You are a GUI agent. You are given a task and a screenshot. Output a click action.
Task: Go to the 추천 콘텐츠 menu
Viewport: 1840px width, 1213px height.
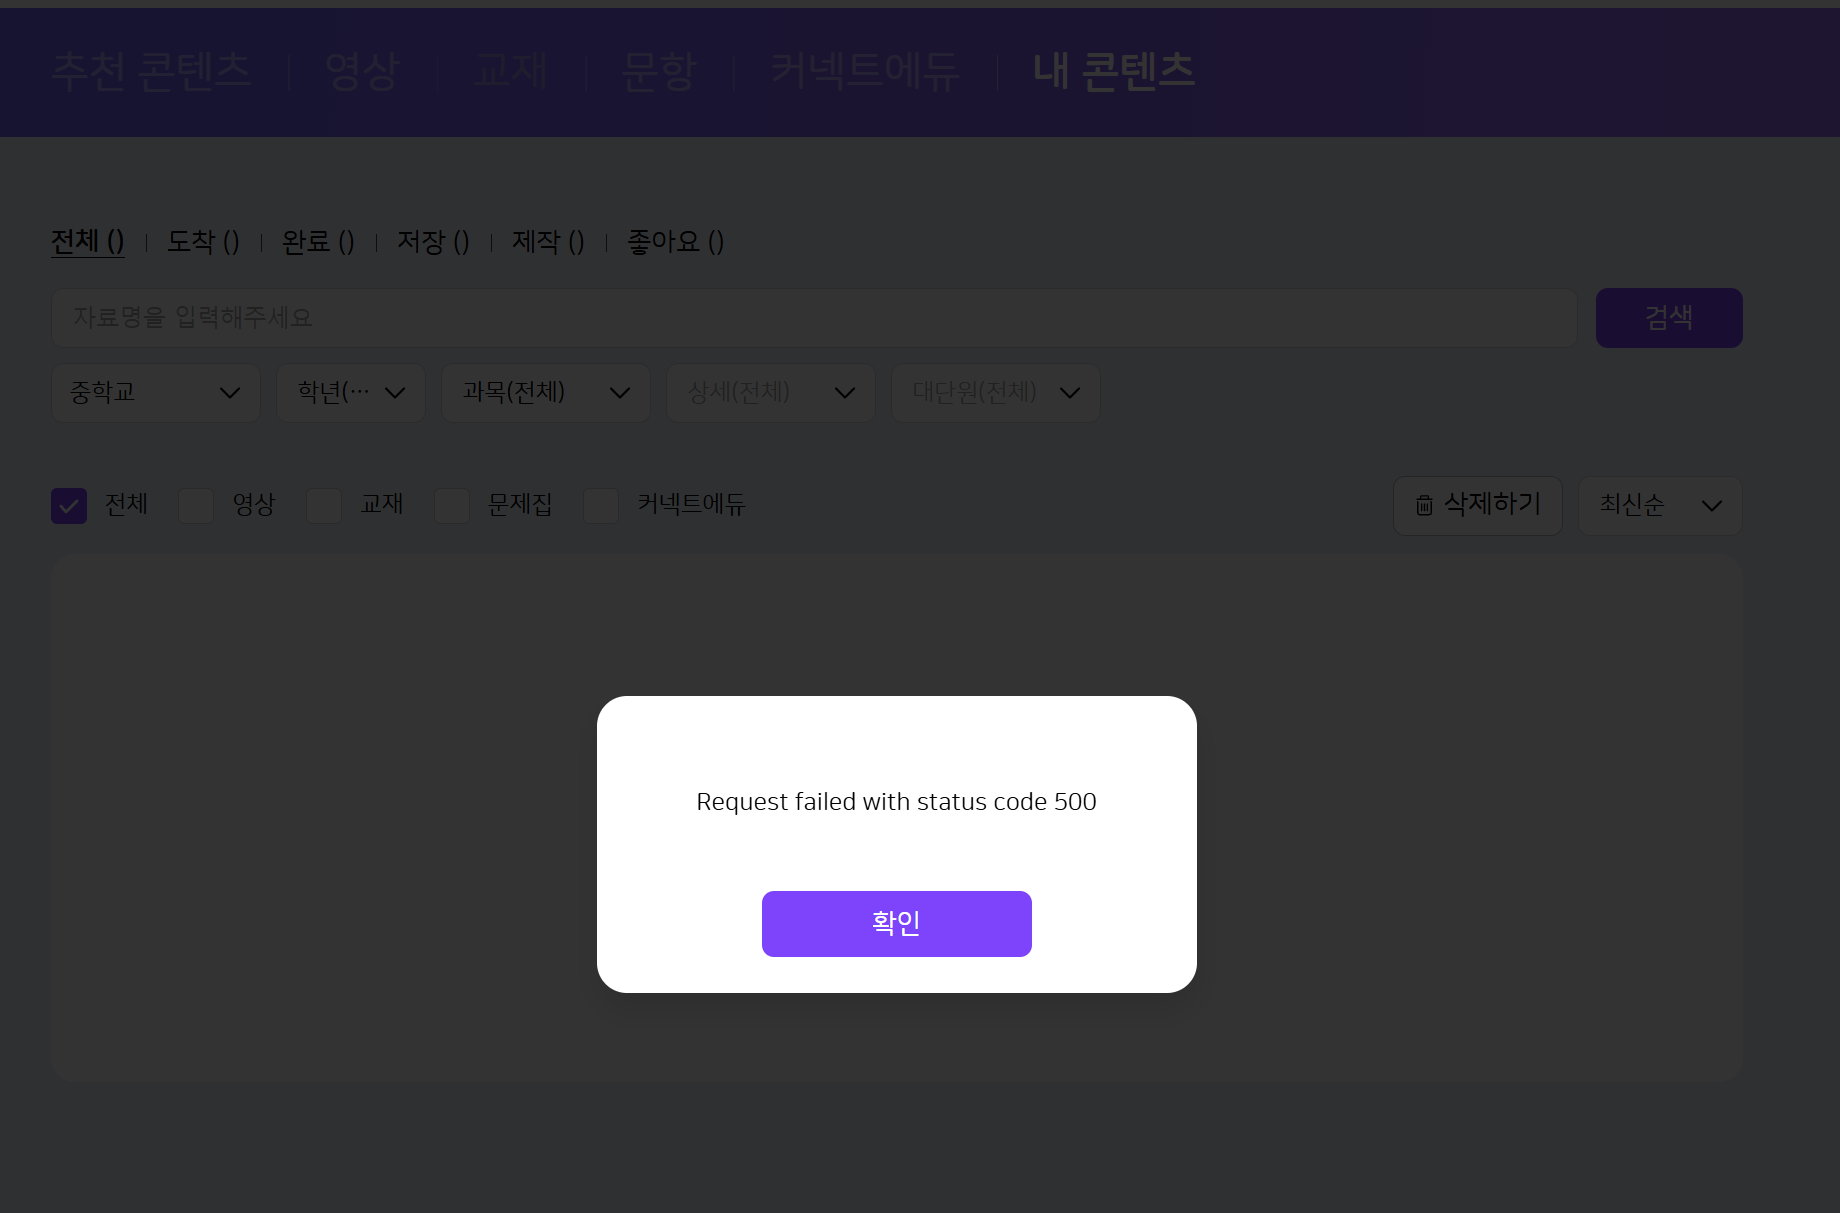coord(151,71)
